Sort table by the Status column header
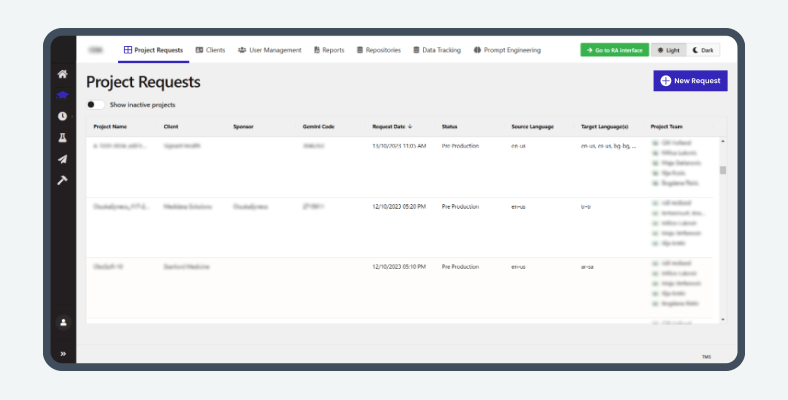The height and width of the screenshot is (400, 788). [x=449, y=127]
